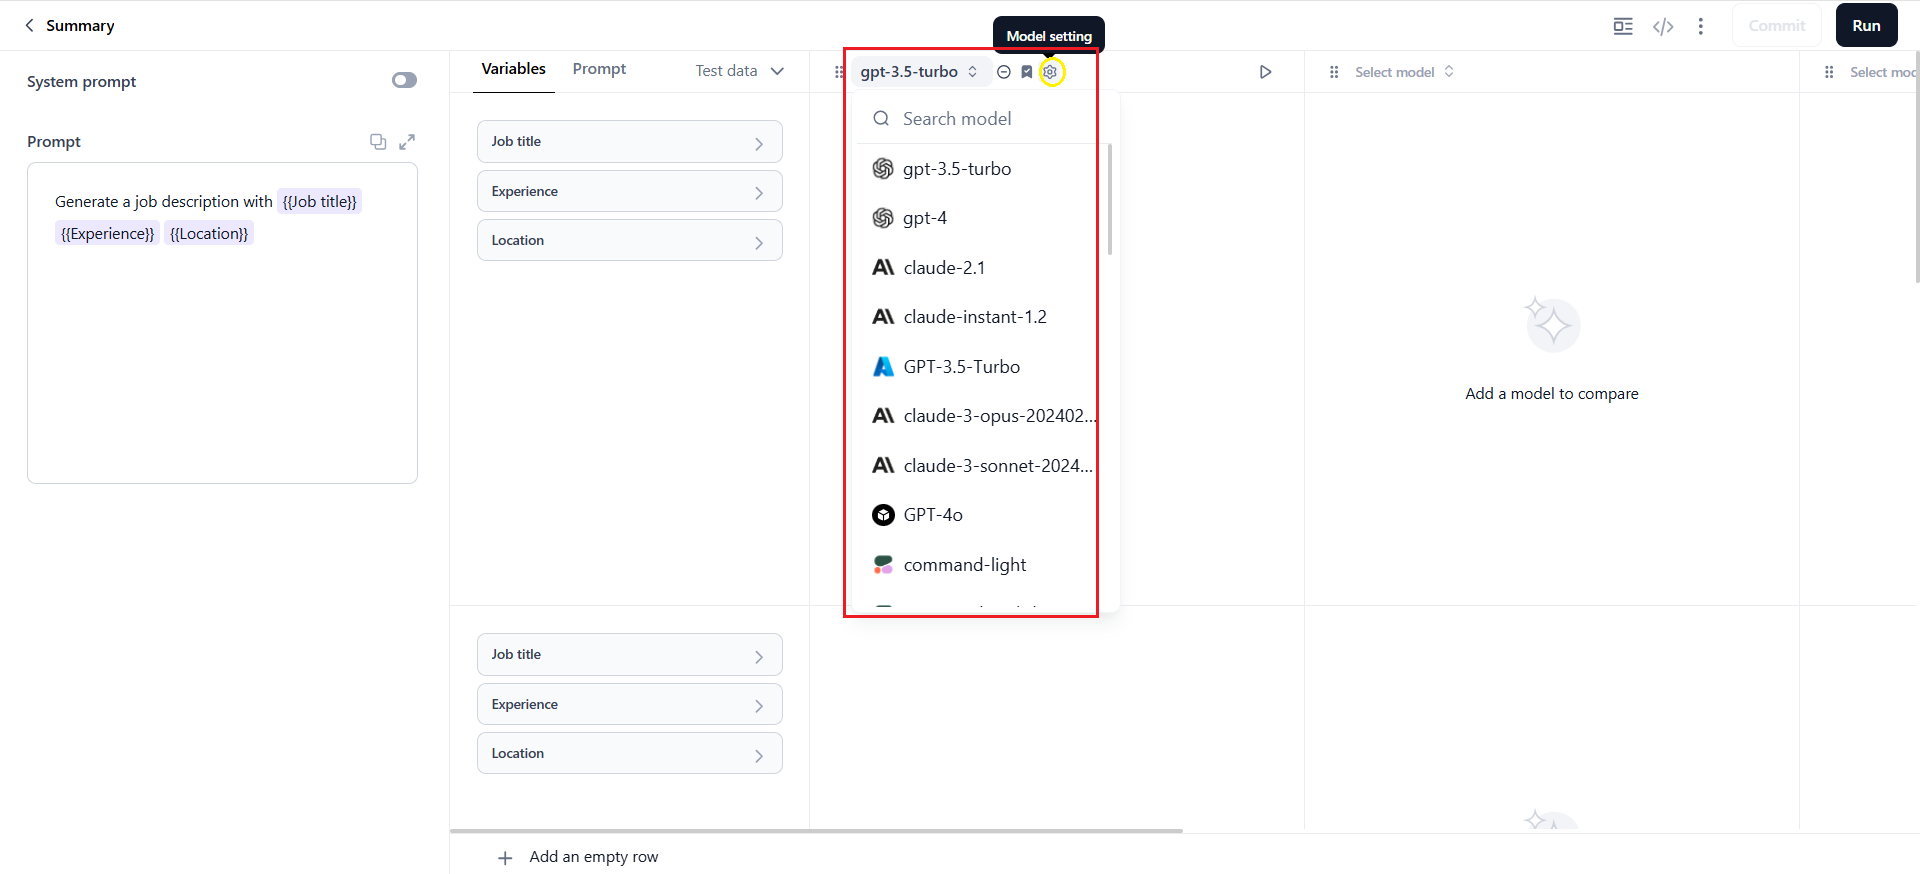
Task: Expand the second row Experience variable
Action: [x=630, y=704]
